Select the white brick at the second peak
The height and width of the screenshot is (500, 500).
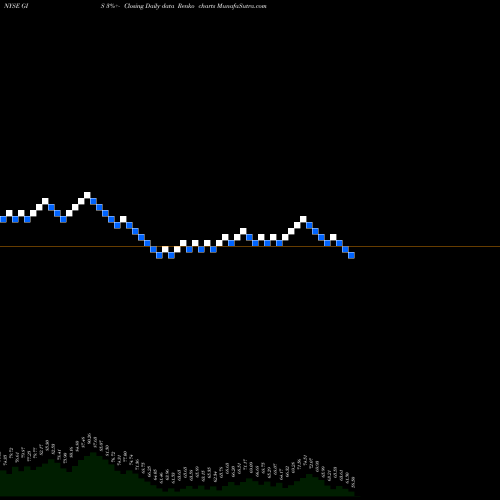(303, 219)
